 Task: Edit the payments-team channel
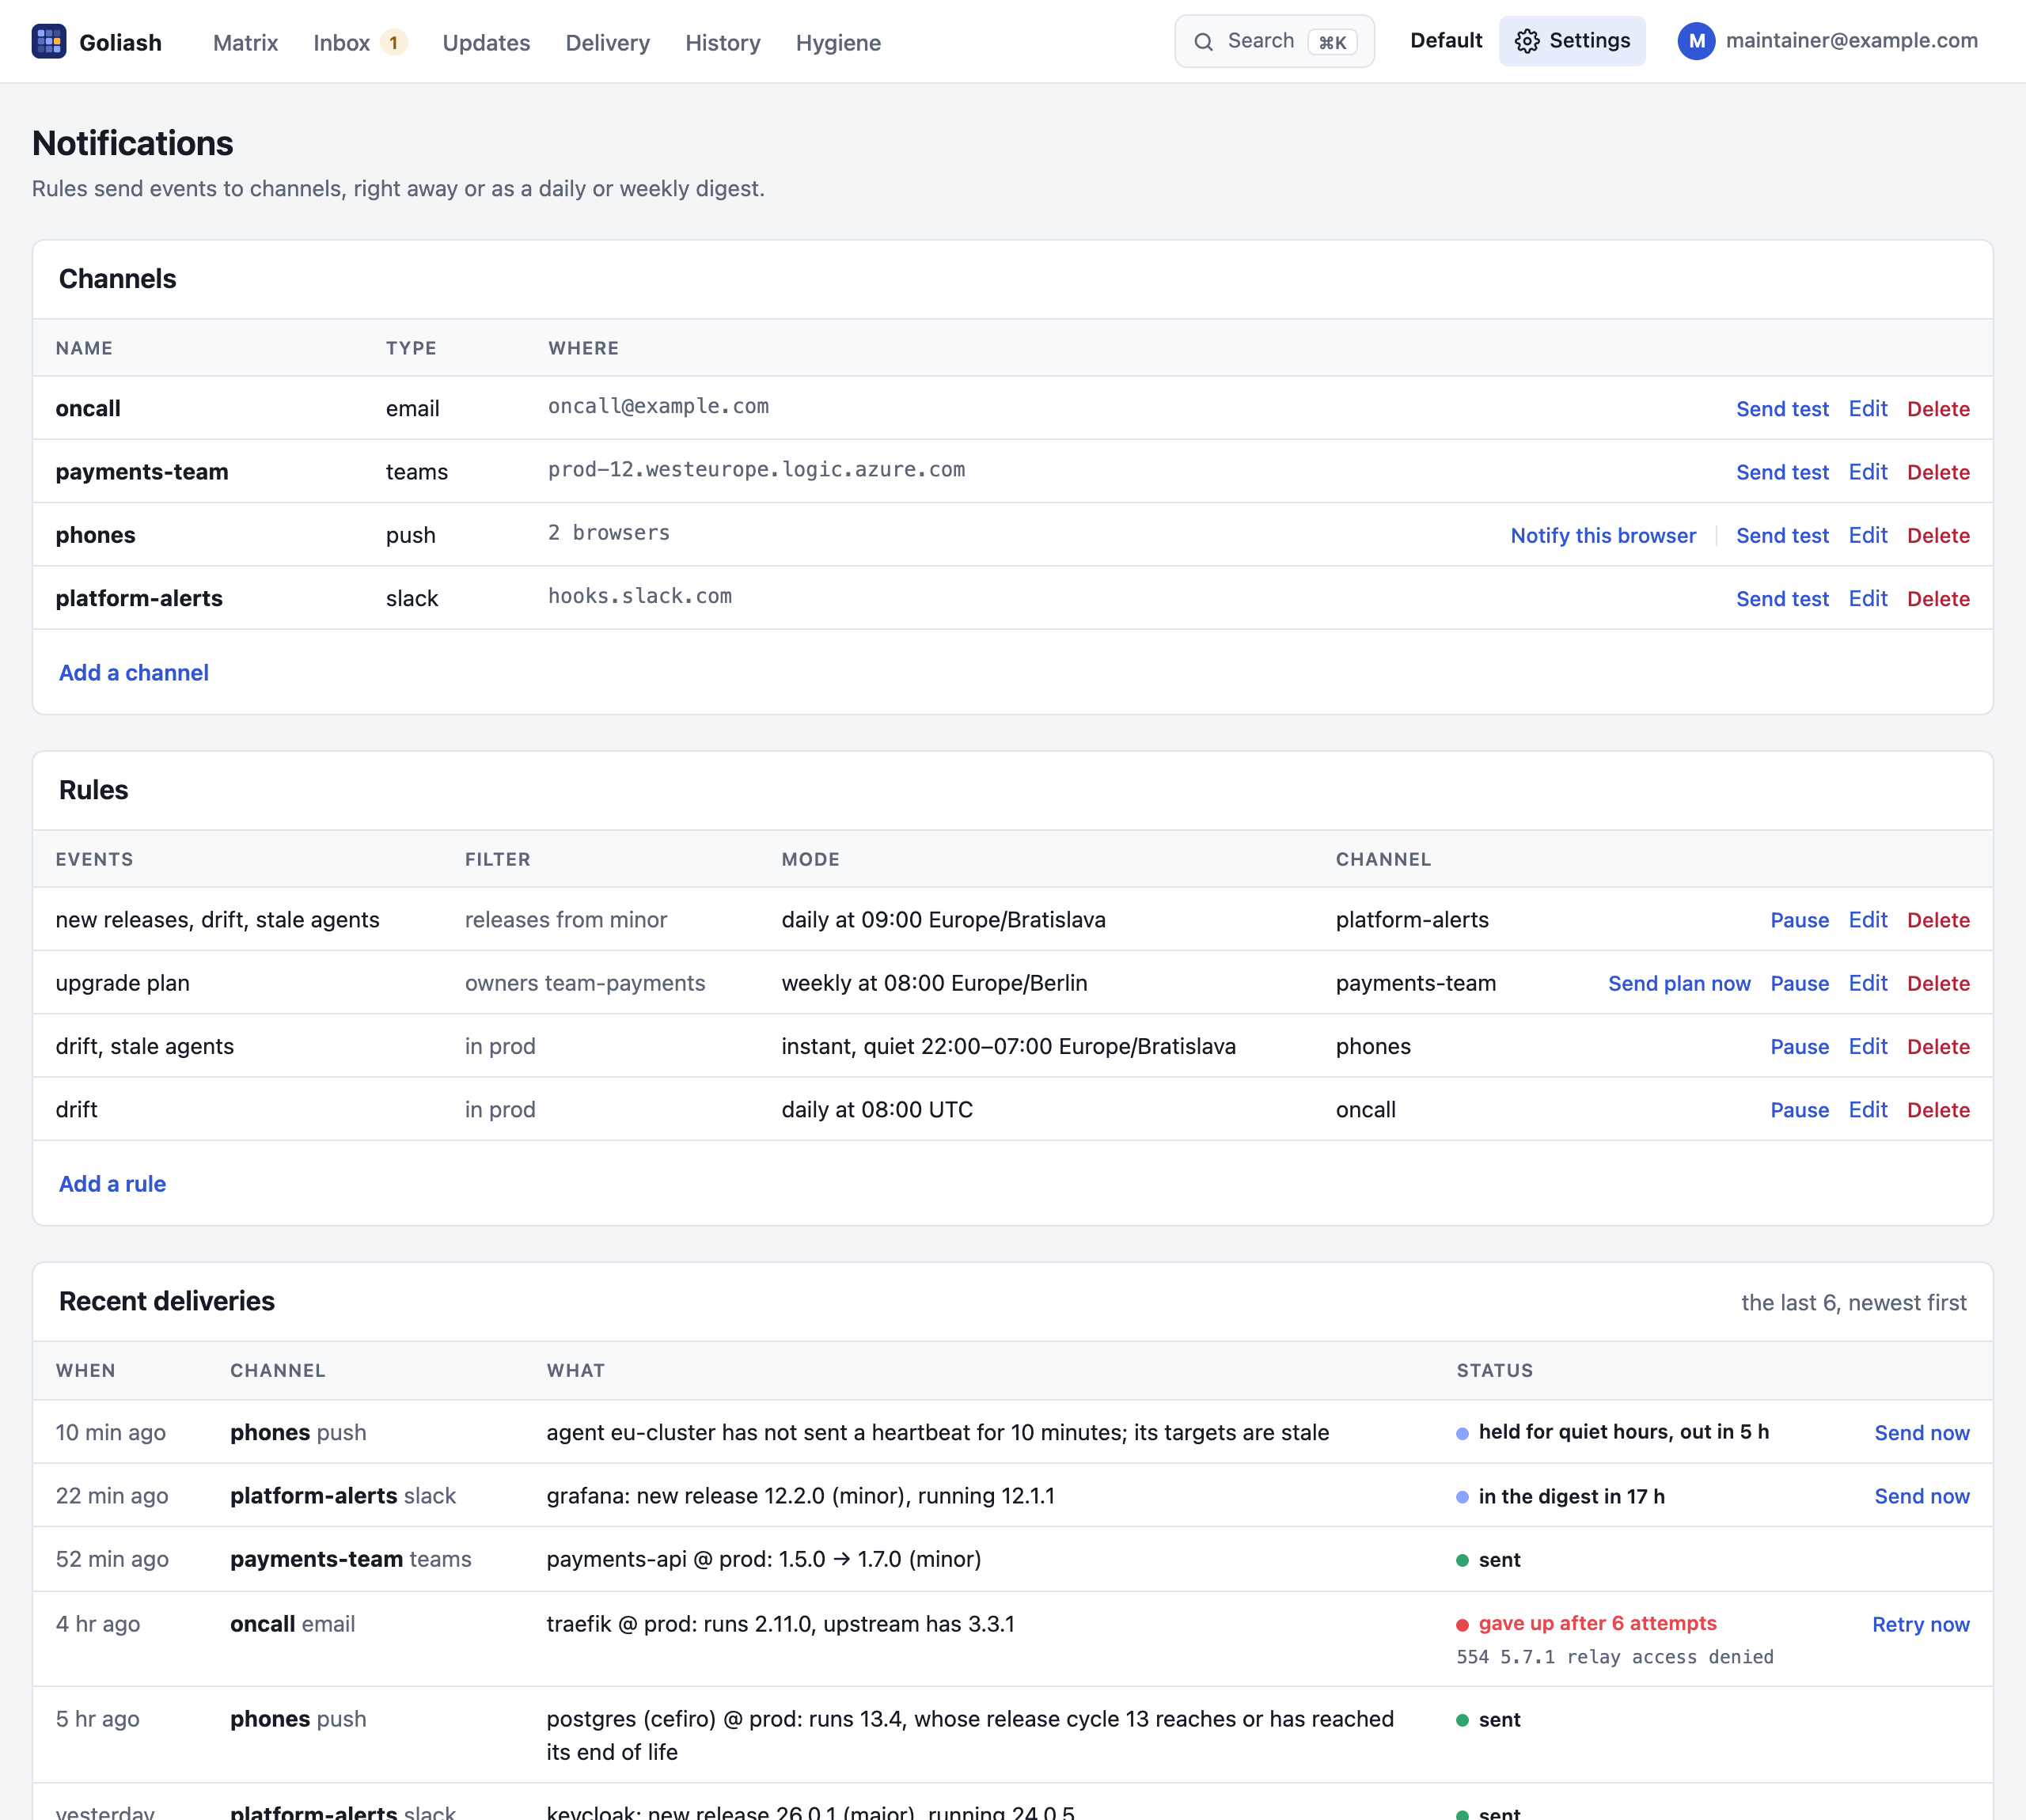(1867, 472)
